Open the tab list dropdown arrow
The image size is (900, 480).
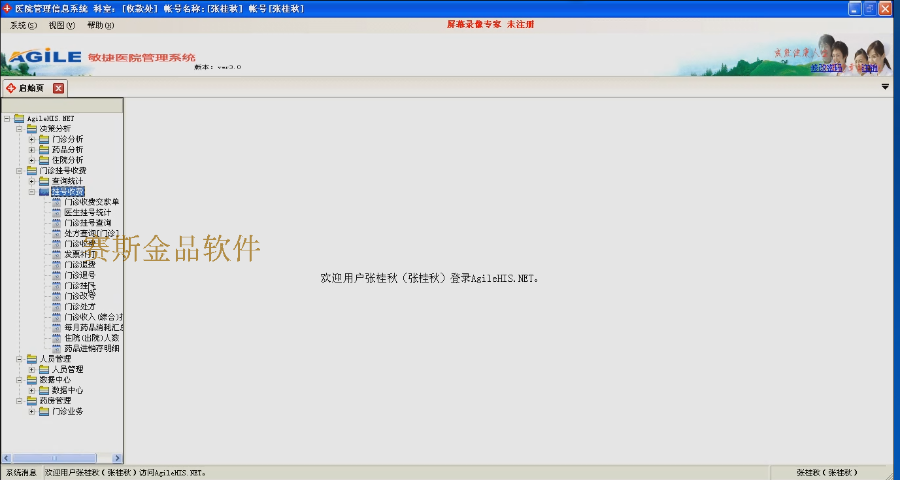pyautogui.click(x=885, y=87)
